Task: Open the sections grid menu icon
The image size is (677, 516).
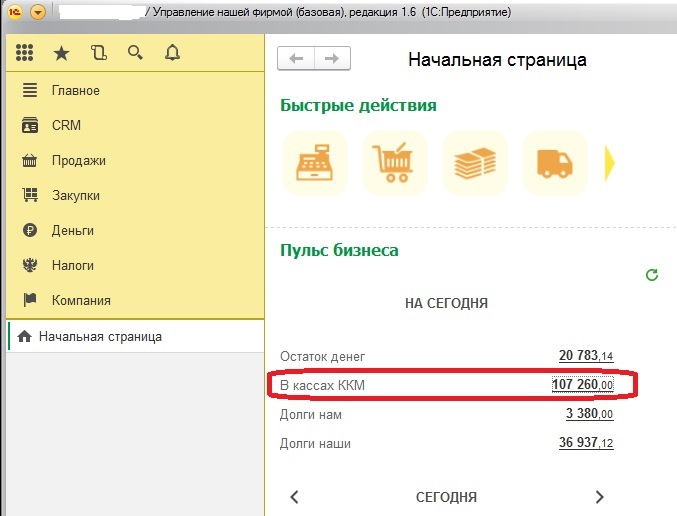Action: click(25, 53)
